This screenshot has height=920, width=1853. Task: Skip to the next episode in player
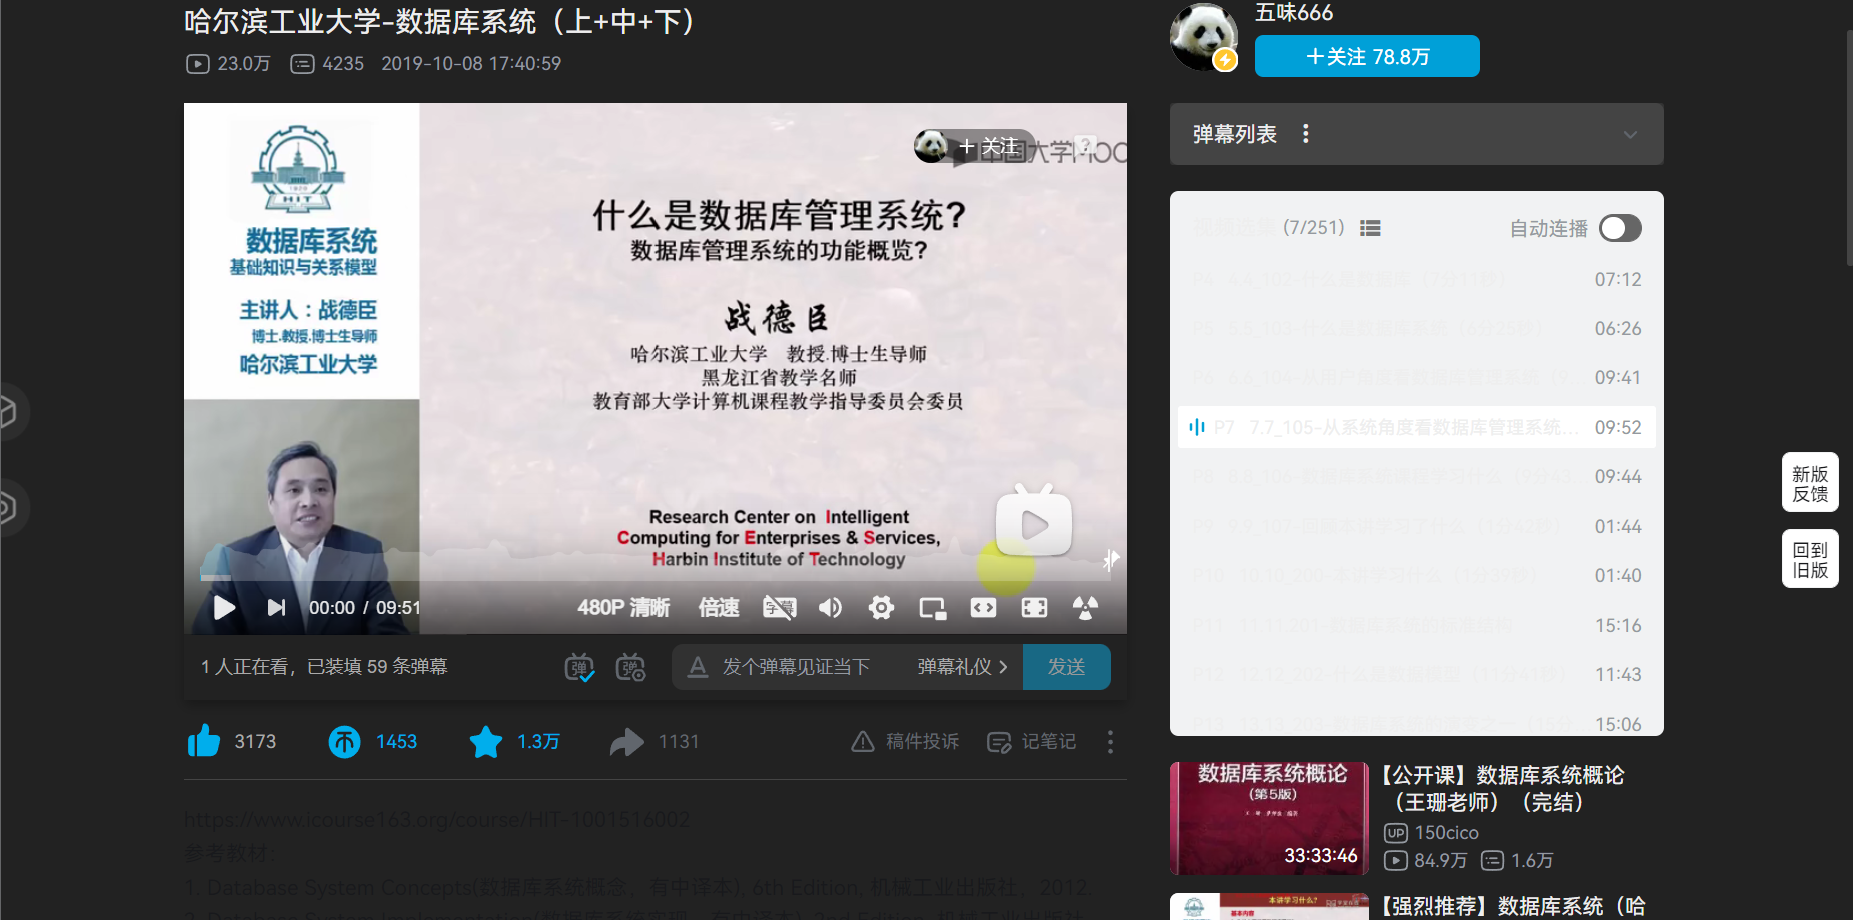coord(276,607)
